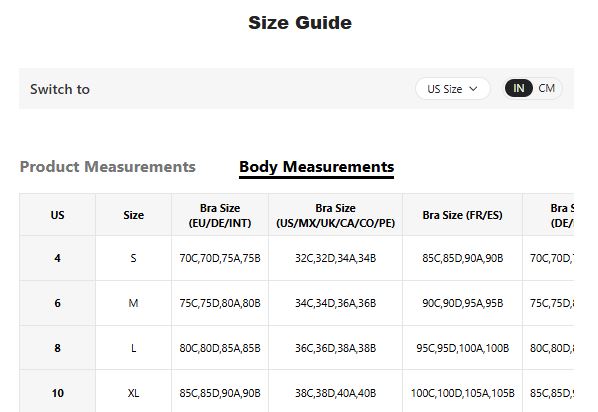Image resolution: width=598 pixels, height=412 pixels.
Task: Select the US size 10 row
Action: (x=297, y=392)
